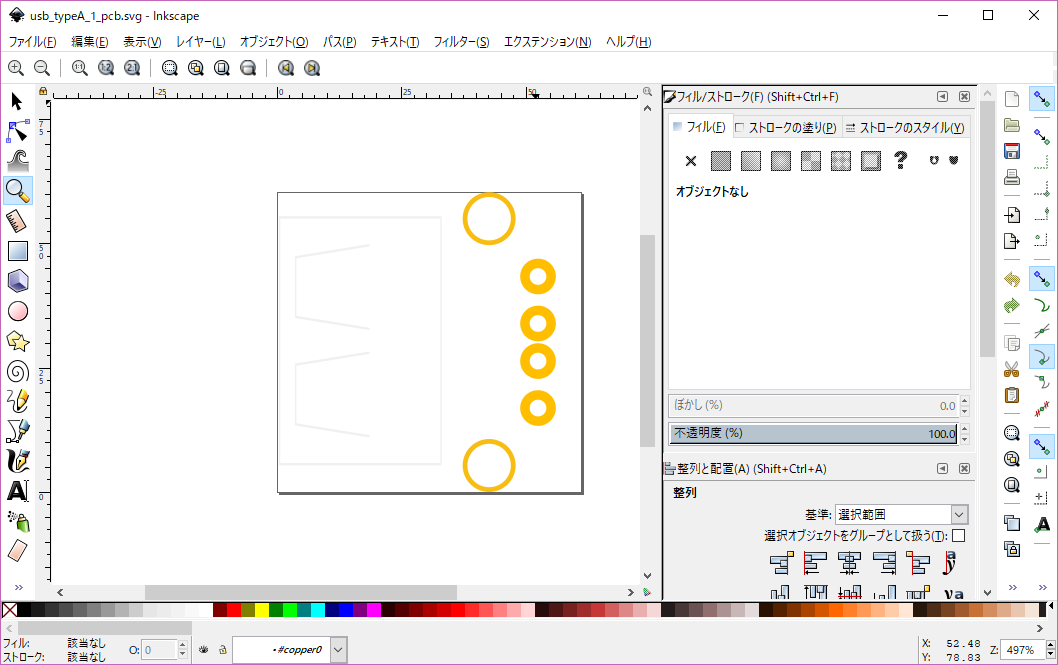
Task: Click the no paint X button
Action: click(x=690, y=160)
